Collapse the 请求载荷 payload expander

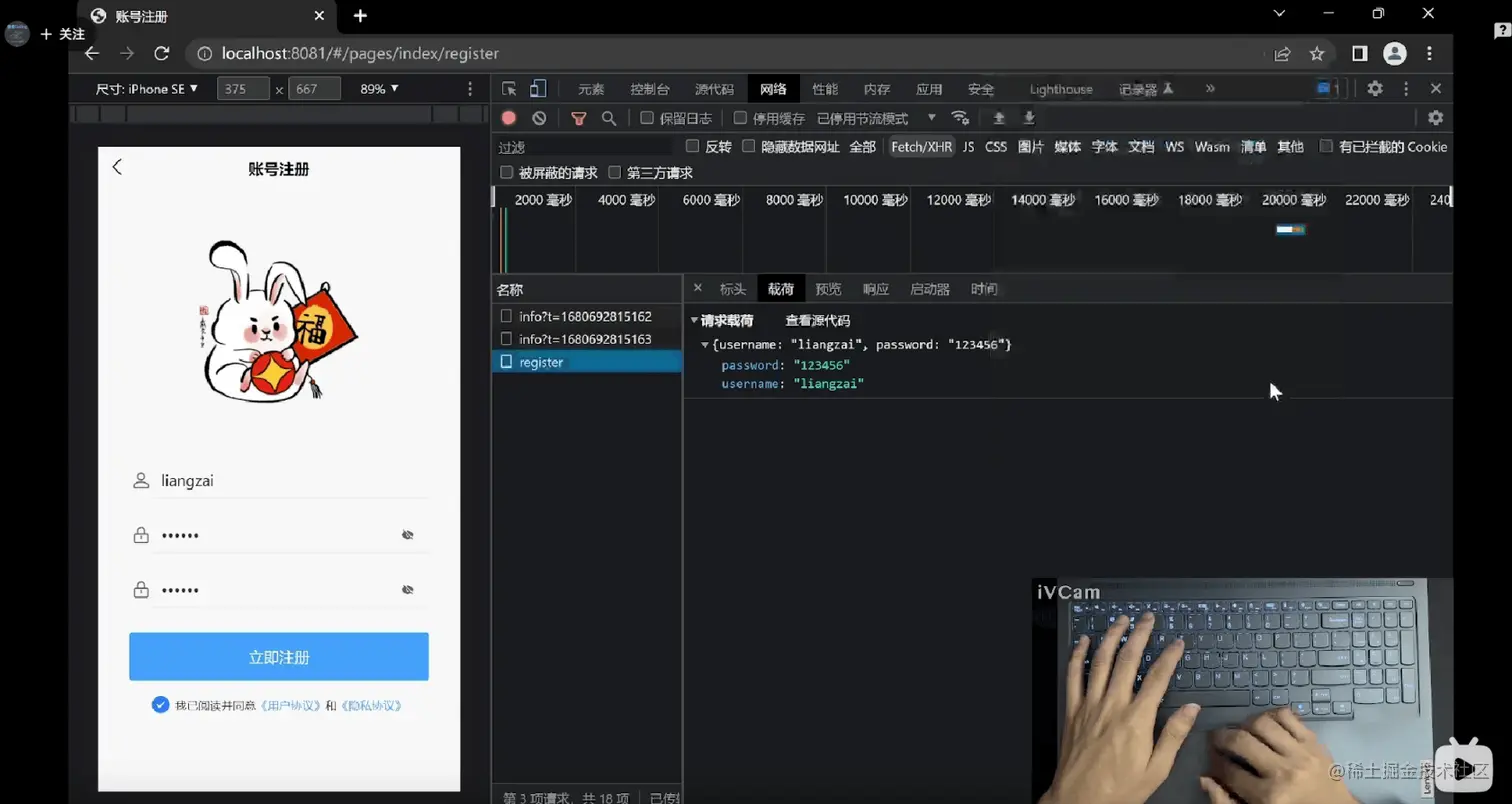point(694,320)
